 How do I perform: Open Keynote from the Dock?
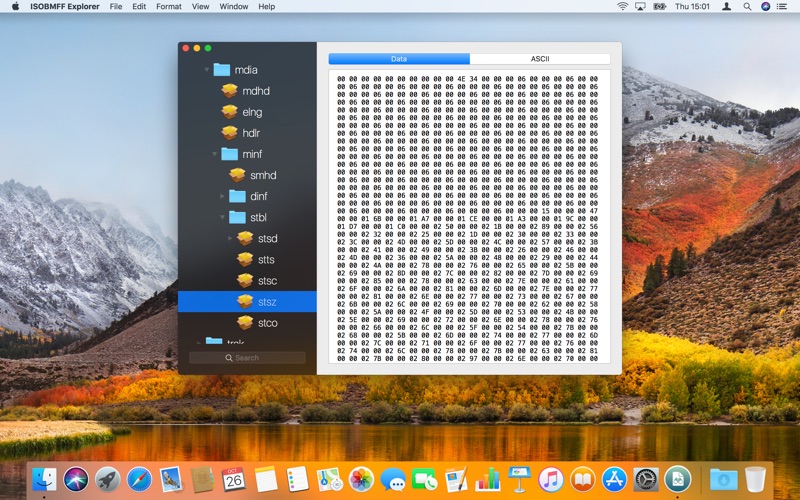pyautogui.click(x=519, y=480)
